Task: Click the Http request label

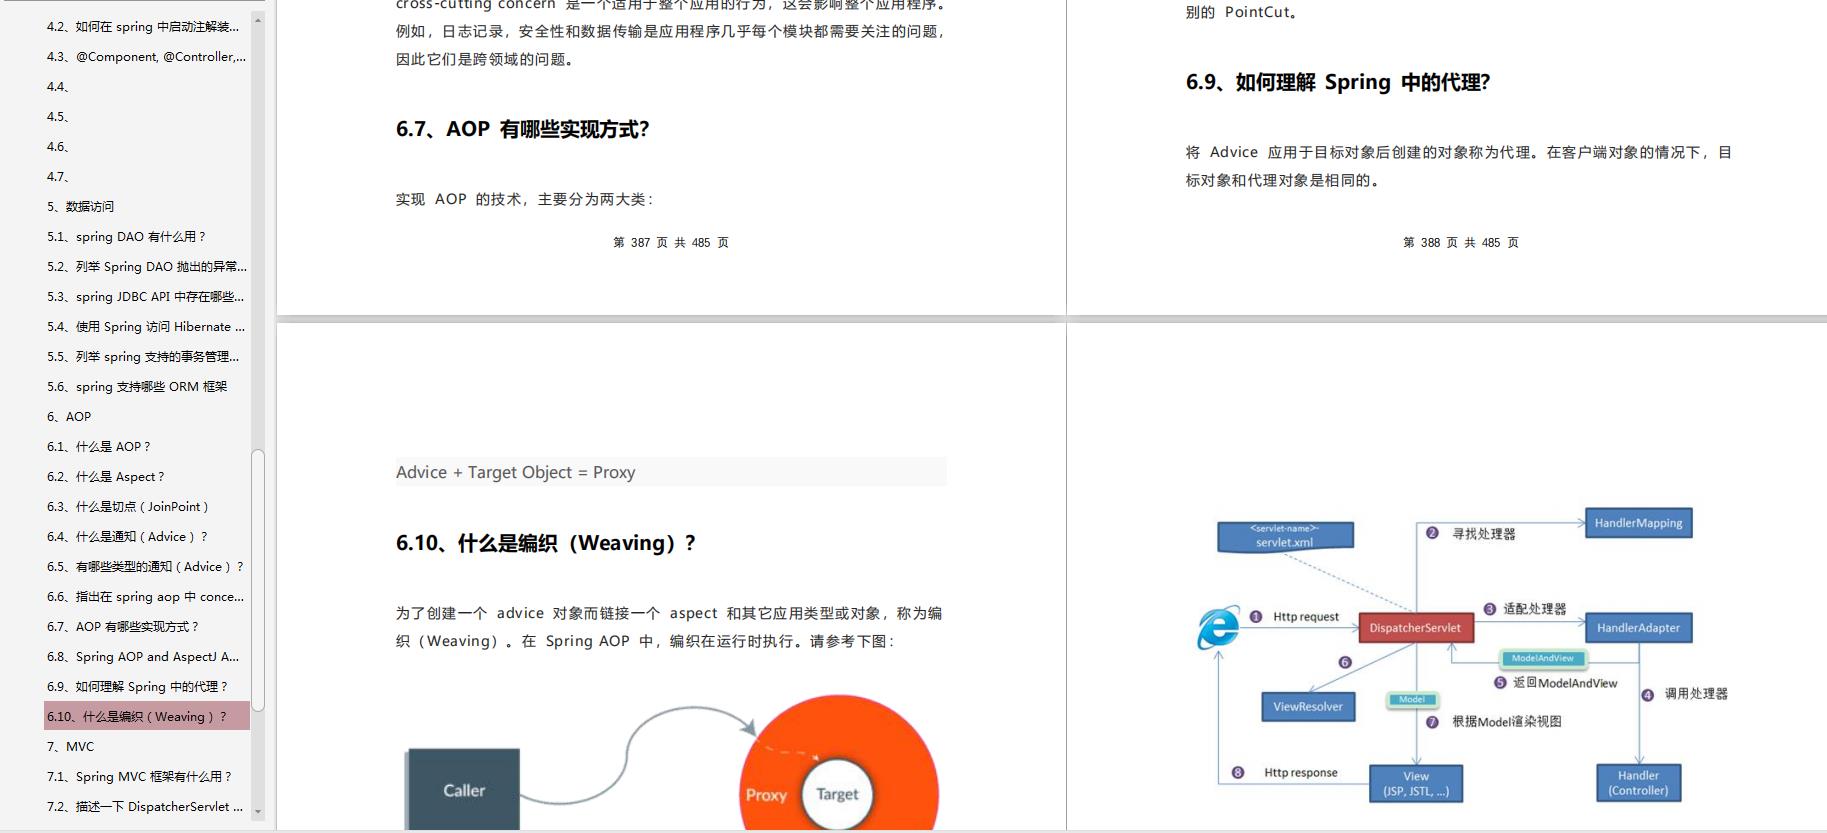Action: (x=1306, y=617)
